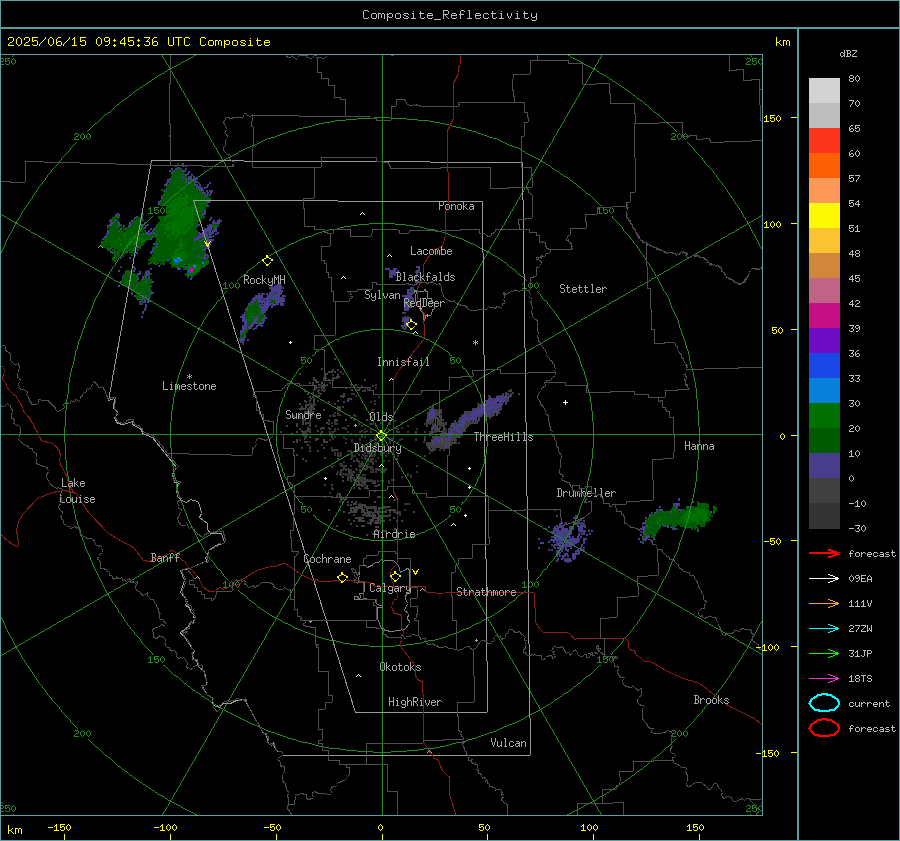Click the Innisfail town label
This screenshot has height=841, width=900.
click(403, 362)
